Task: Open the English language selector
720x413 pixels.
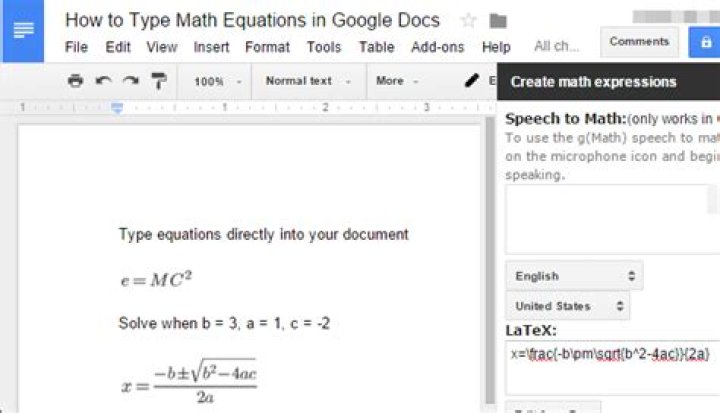Action: 574,276
